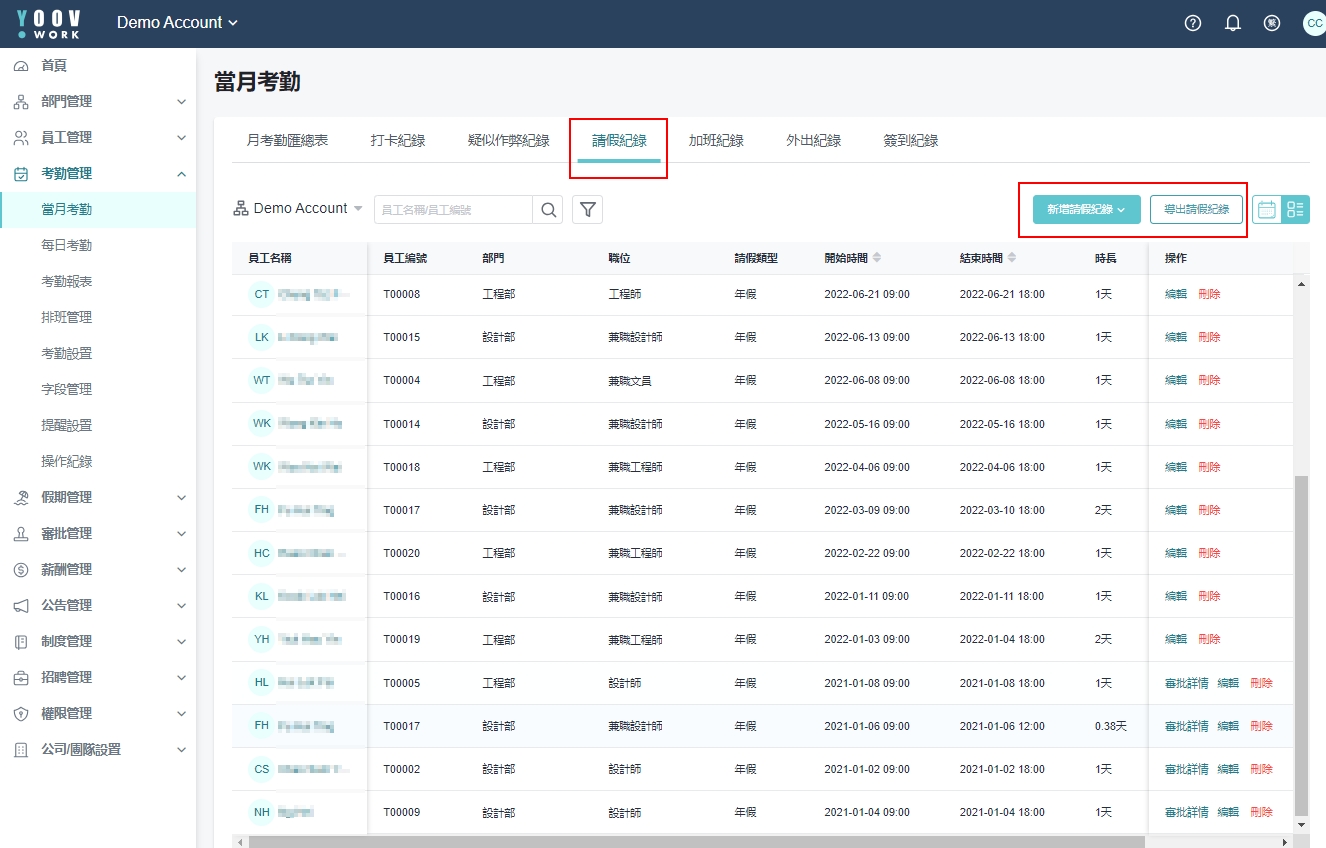Switch to the 加班紀錄 tab
Screen dimensions: 1326x848
716,141
